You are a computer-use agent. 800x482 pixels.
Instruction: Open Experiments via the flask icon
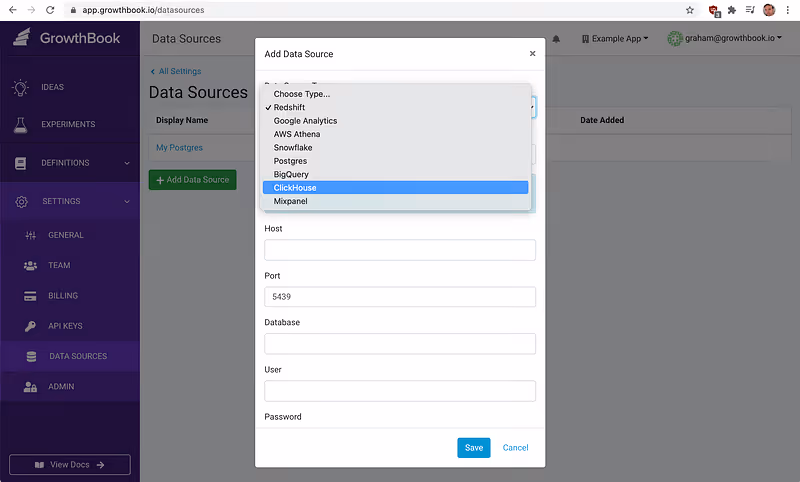click(x=20, y=124)
